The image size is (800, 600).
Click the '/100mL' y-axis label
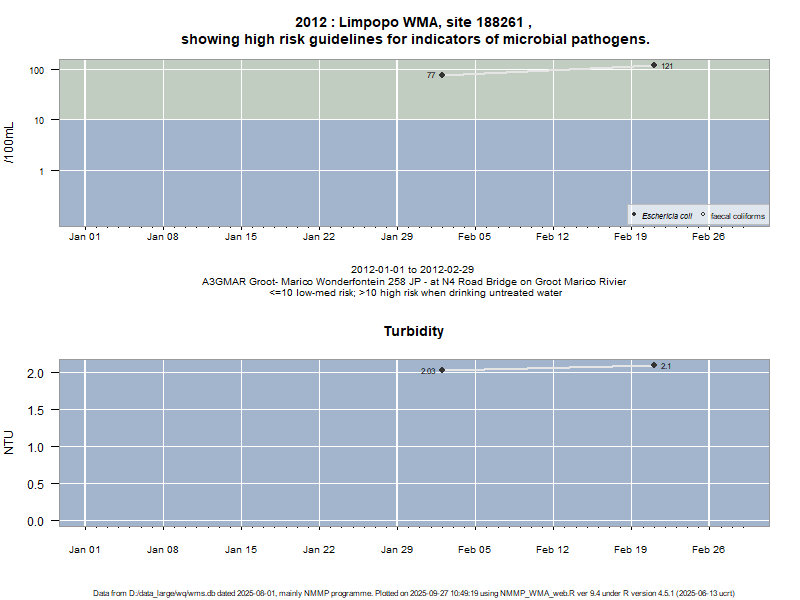(x=10, y=143)
